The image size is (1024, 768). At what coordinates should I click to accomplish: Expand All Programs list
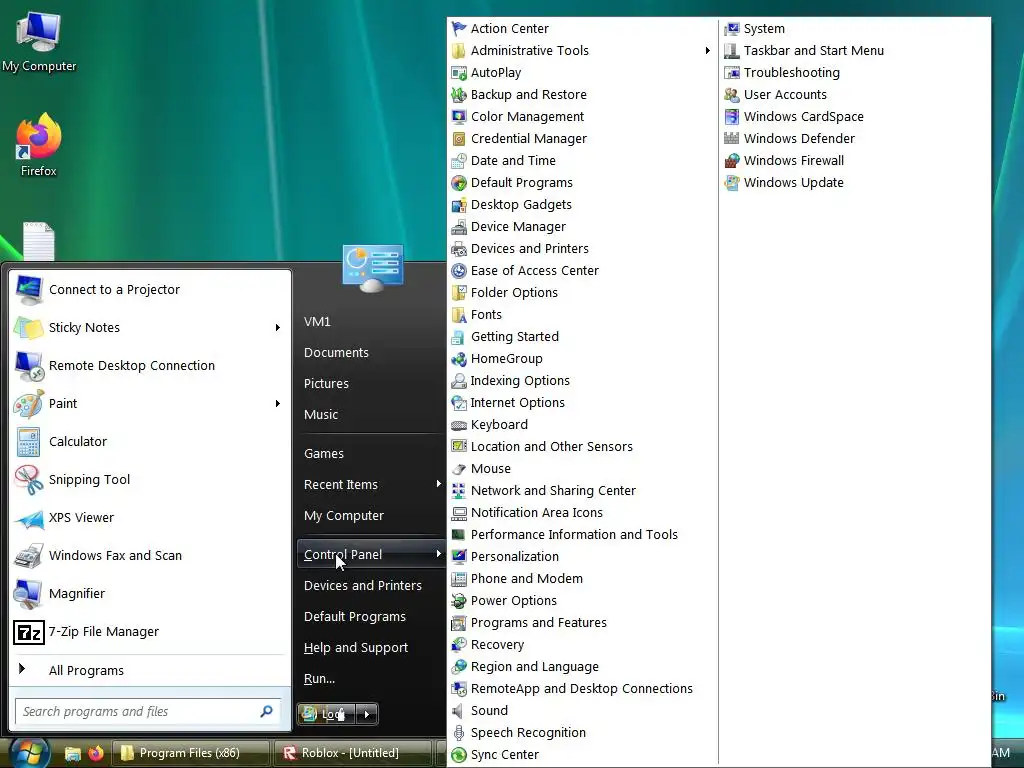(150, 671)
